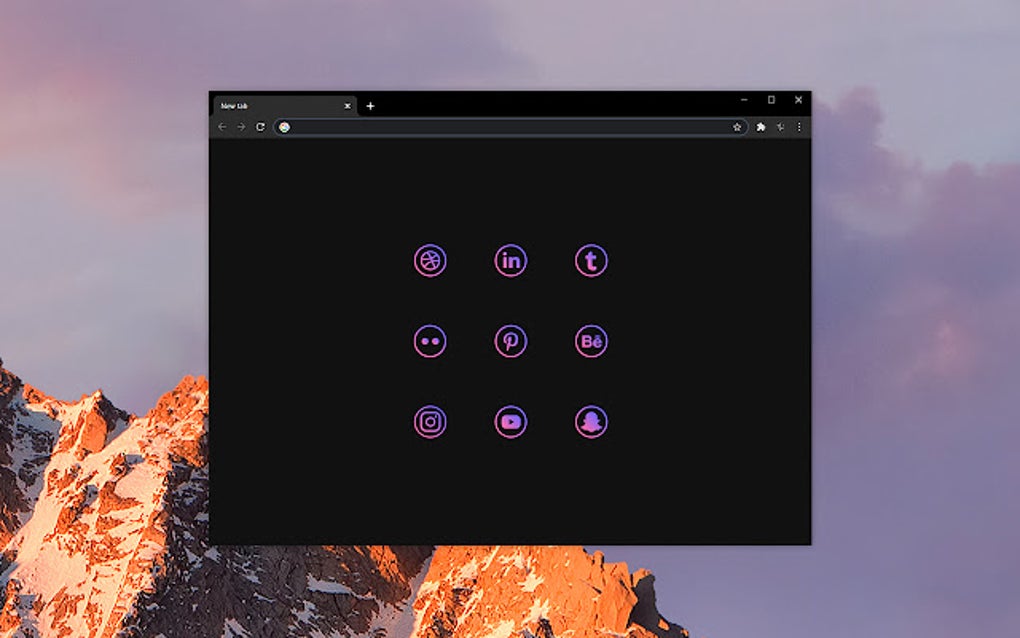Open the Tumblr shortcut
This screenshot has height=638, width=1020.
[x=591, y=261]
